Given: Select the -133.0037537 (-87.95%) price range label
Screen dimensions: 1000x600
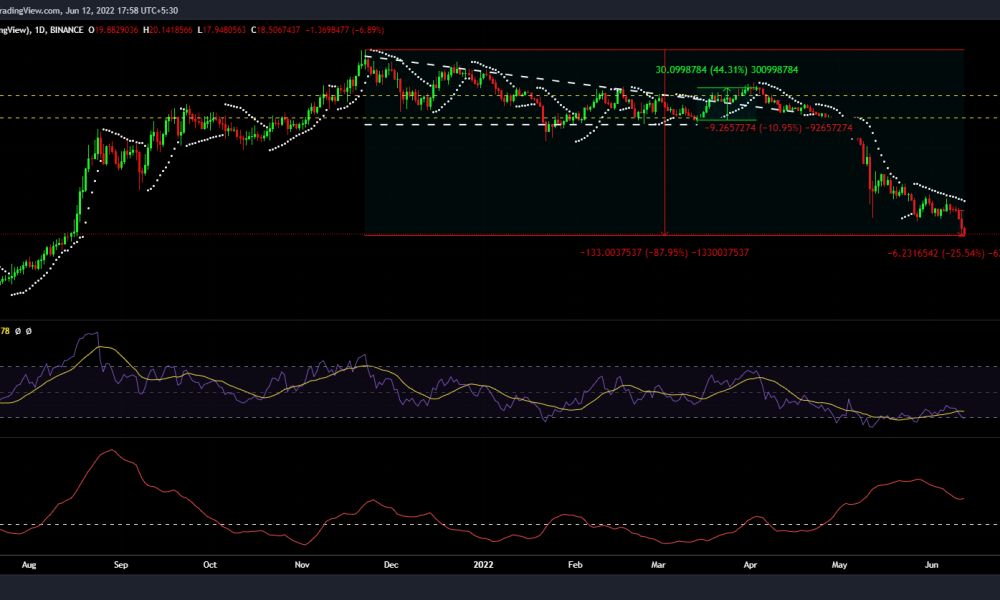Looking at the screenshot, I should (x=665, y=252).
